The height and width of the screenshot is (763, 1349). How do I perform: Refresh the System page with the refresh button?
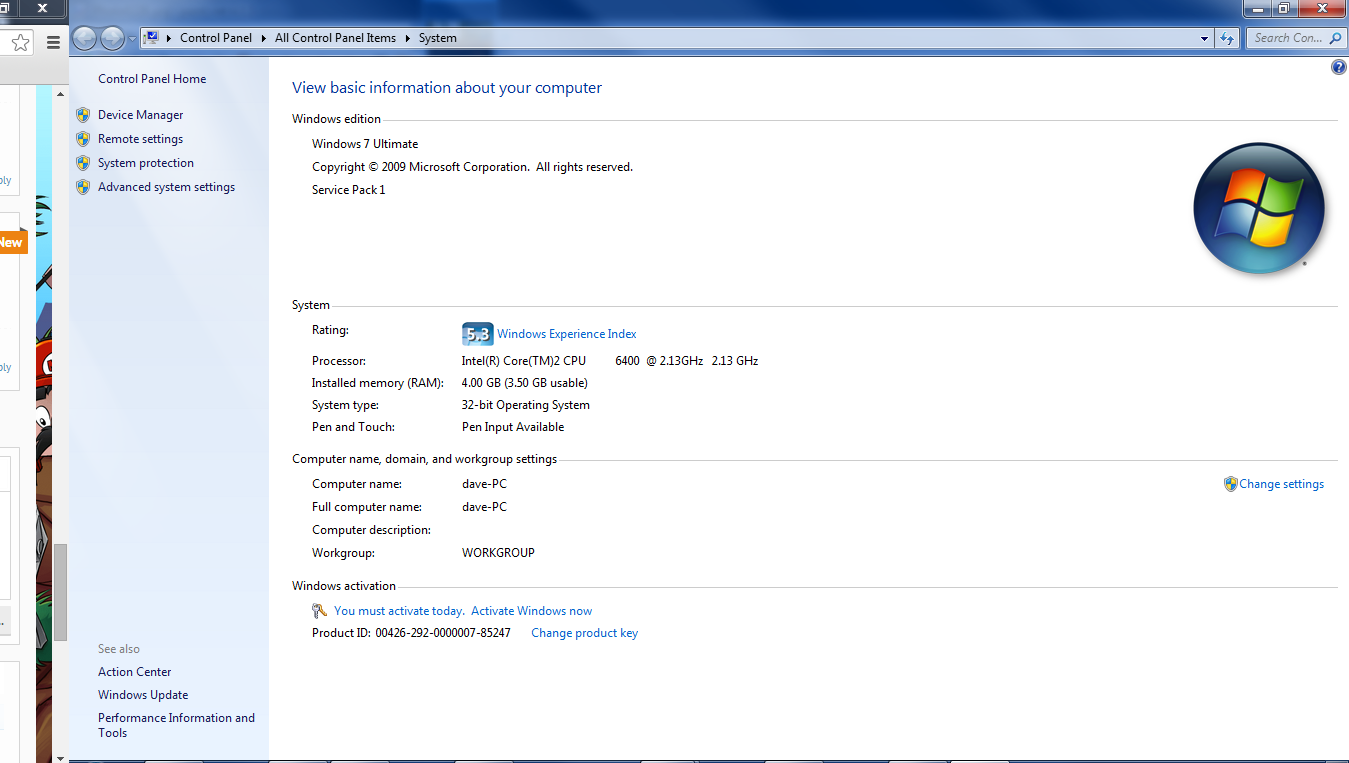[1227, 38]
